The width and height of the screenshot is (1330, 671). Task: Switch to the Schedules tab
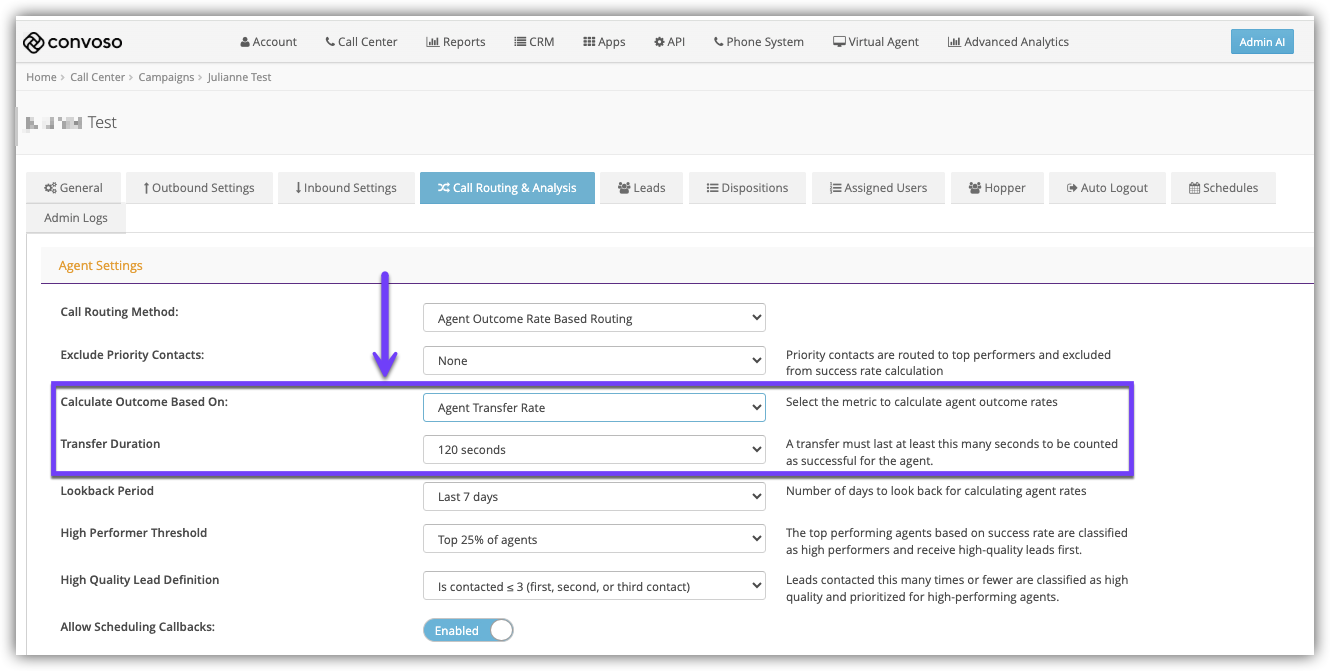pyautogui.click(x=1223, y=188)
